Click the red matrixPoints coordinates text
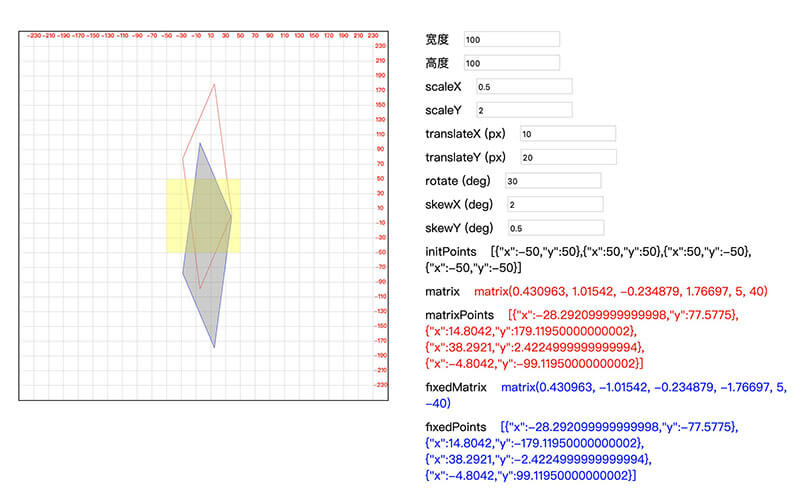Image resolution: width=800 pixels, height=504 pixels. [x=582, y=339]
